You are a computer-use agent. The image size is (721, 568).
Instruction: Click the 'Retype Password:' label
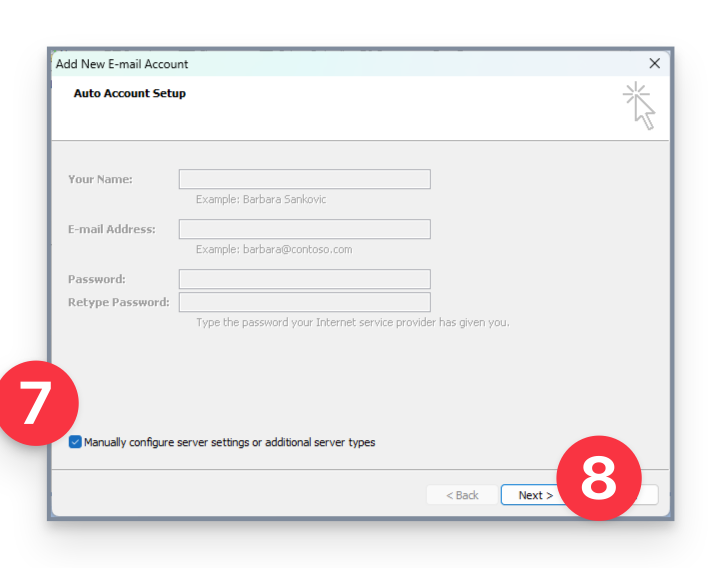[x=118, y=302]
